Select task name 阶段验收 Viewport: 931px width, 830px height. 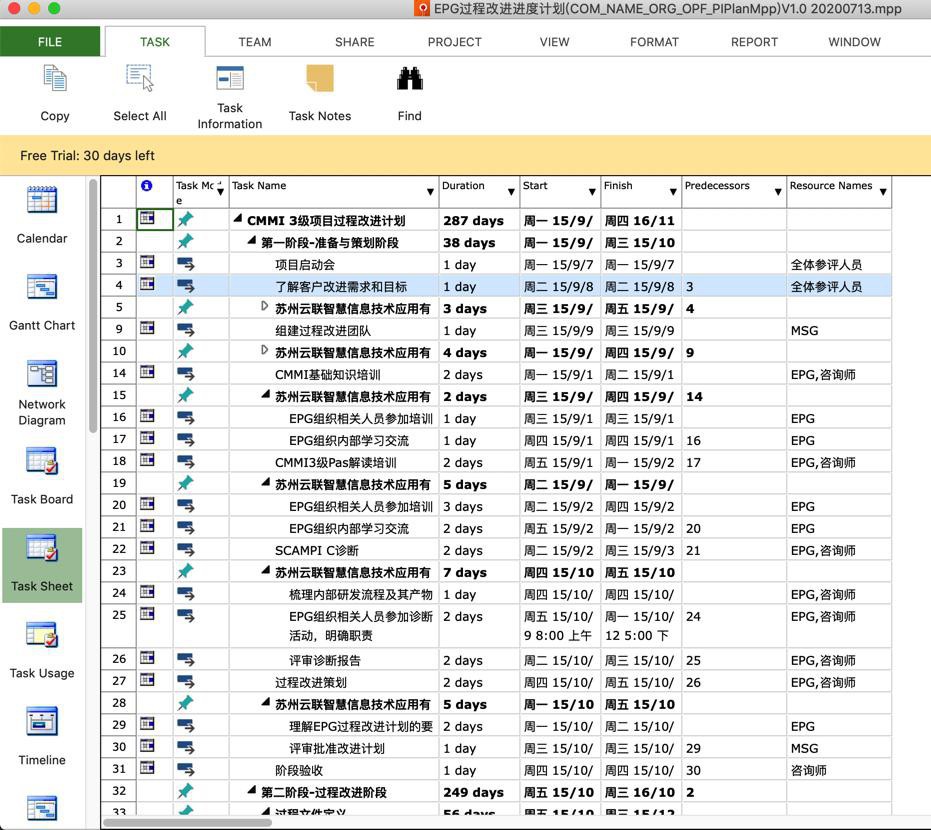299,770
